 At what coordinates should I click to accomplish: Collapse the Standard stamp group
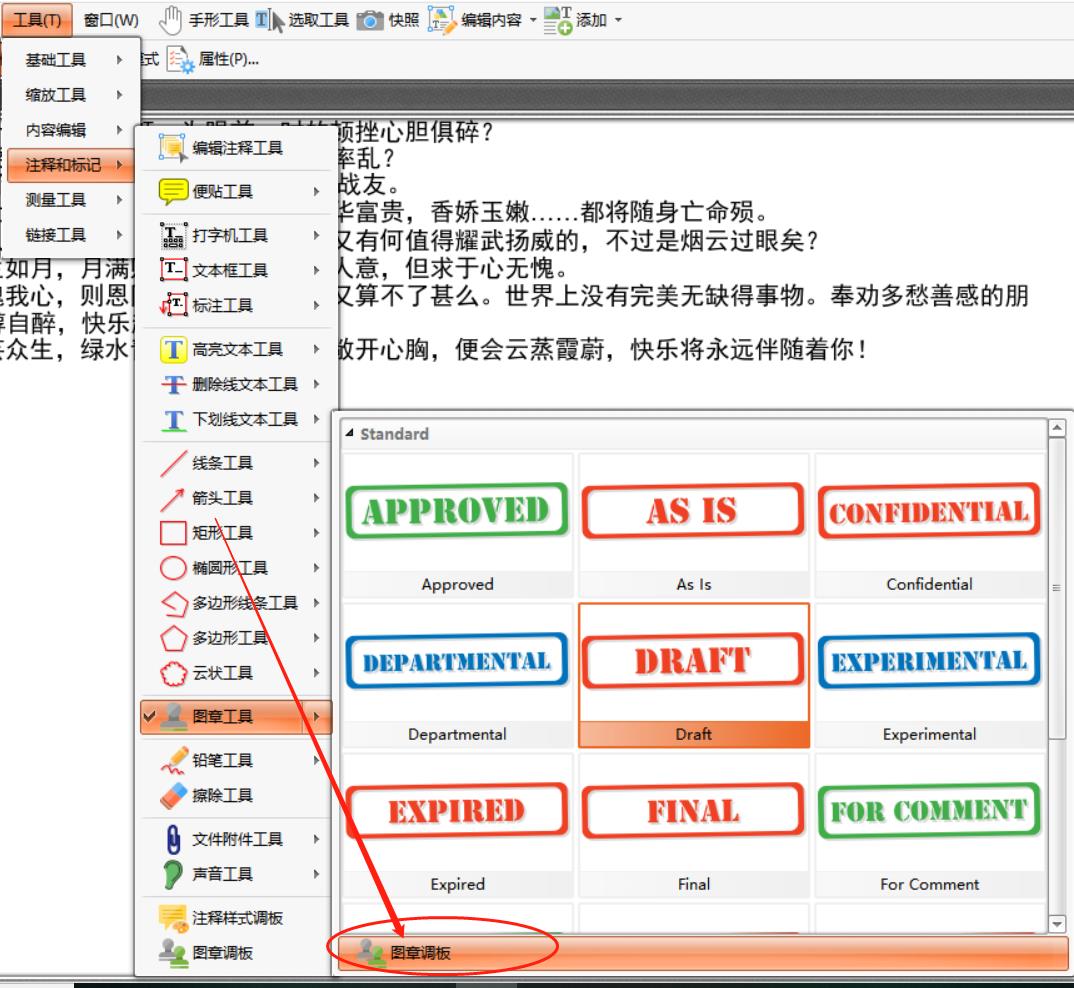(x=351, y=434)
